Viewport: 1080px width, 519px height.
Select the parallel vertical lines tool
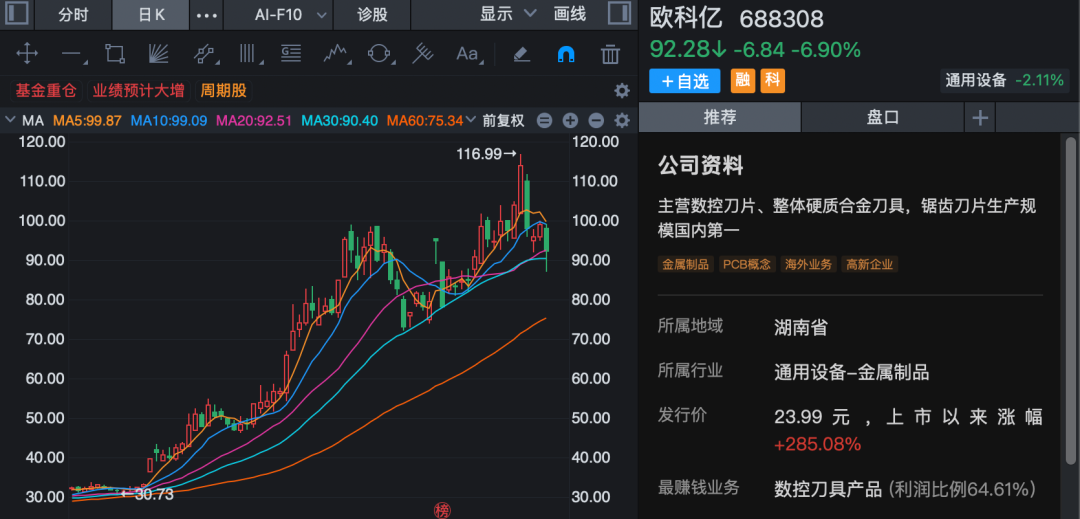(x=248, y=54)
